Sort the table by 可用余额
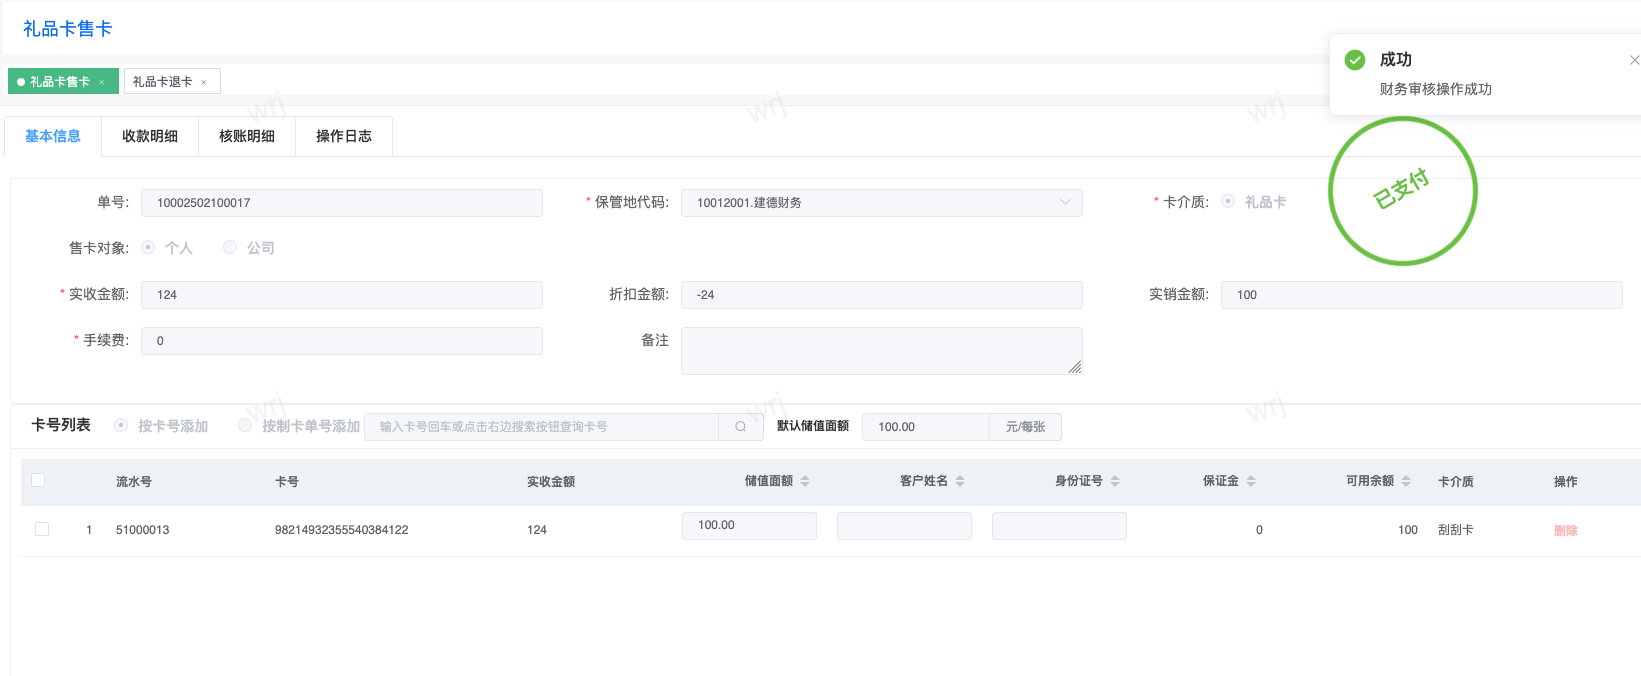This screenshot has width=1641, height=676. coord(1406,481)
